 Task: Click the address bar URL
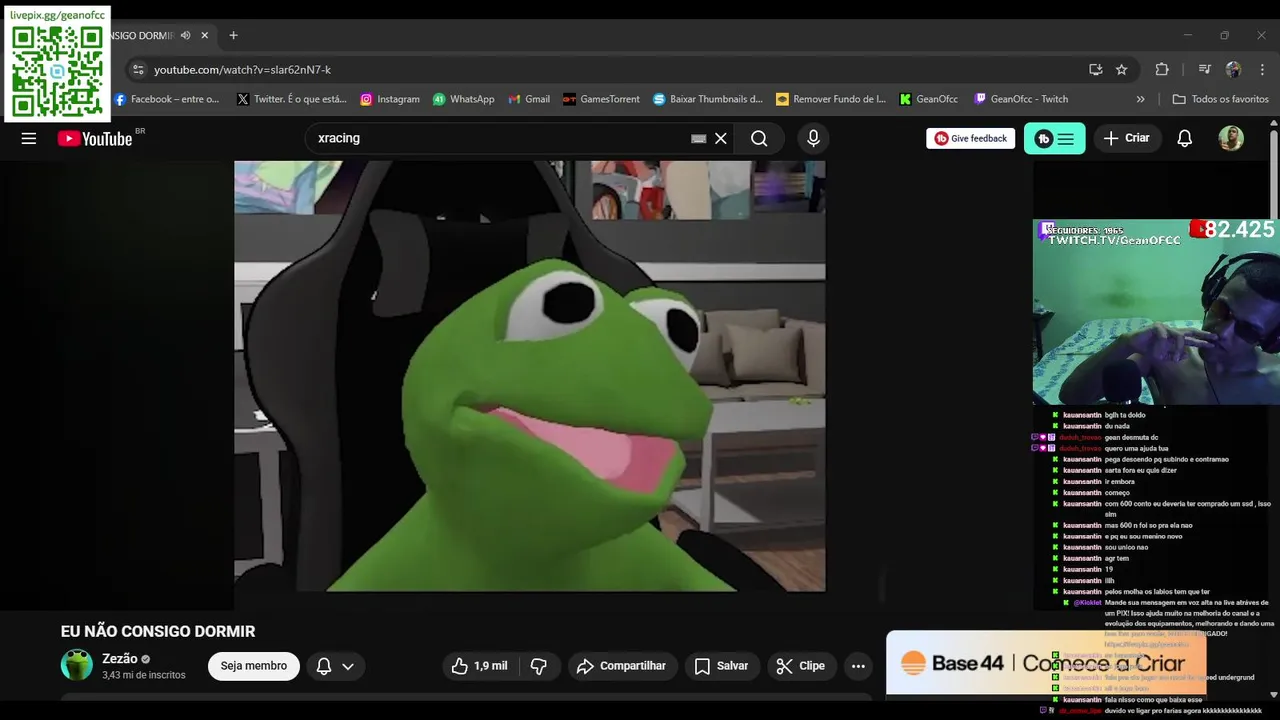coord(242,70)
